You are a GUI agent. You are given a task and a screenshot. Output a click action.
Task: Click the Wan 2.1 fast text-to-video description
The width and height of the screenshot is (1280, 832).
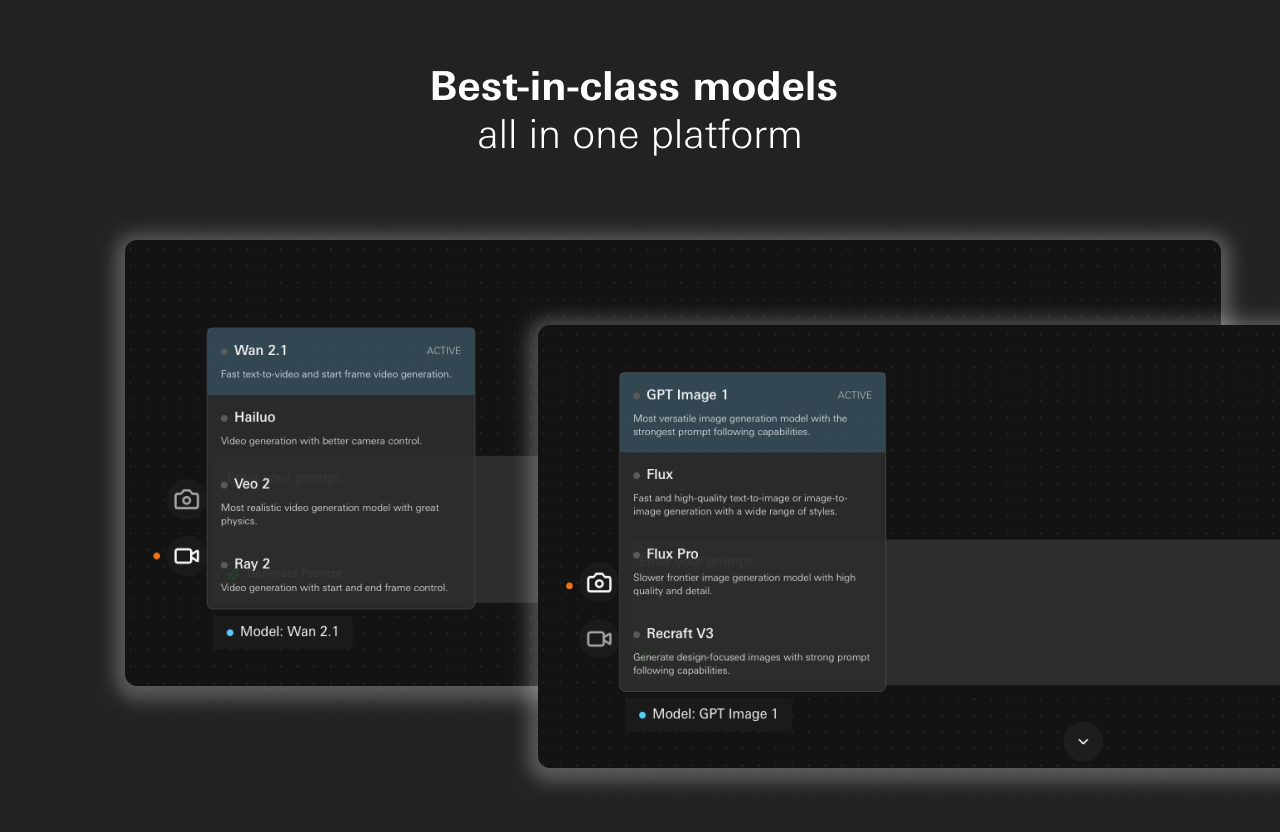[x=336, y=375]
